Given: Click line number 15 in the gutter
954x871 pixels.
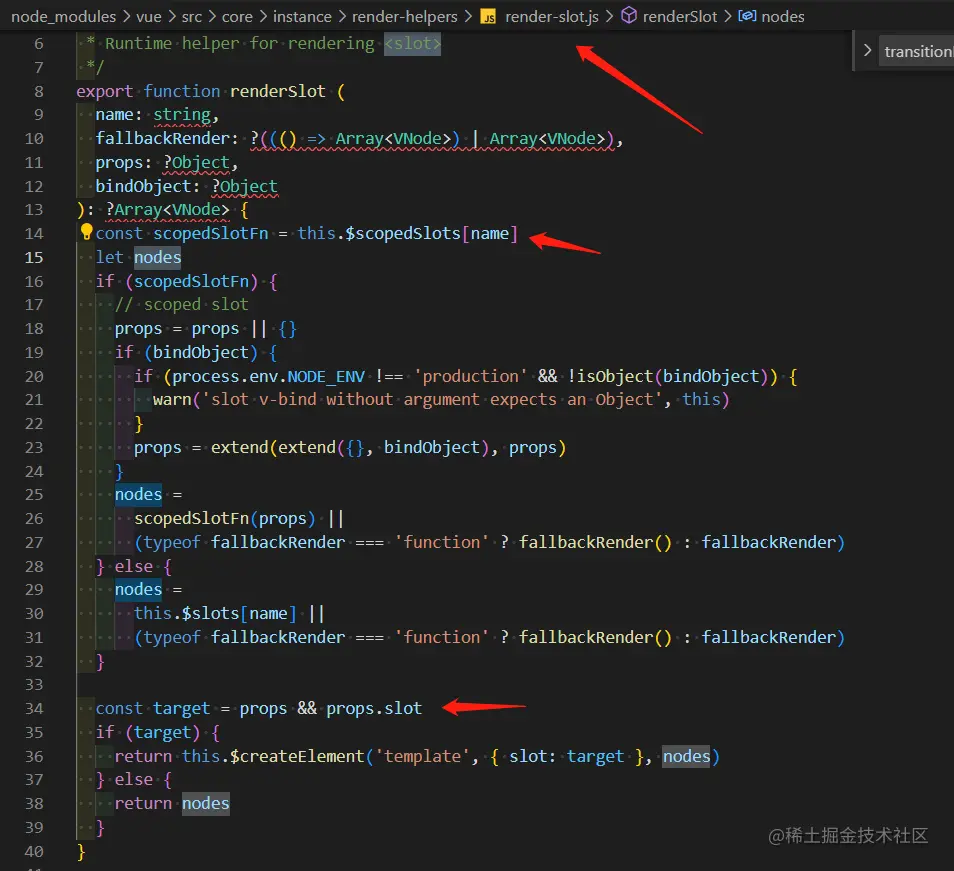Looking at the screenshot, I should click(34, 257).
